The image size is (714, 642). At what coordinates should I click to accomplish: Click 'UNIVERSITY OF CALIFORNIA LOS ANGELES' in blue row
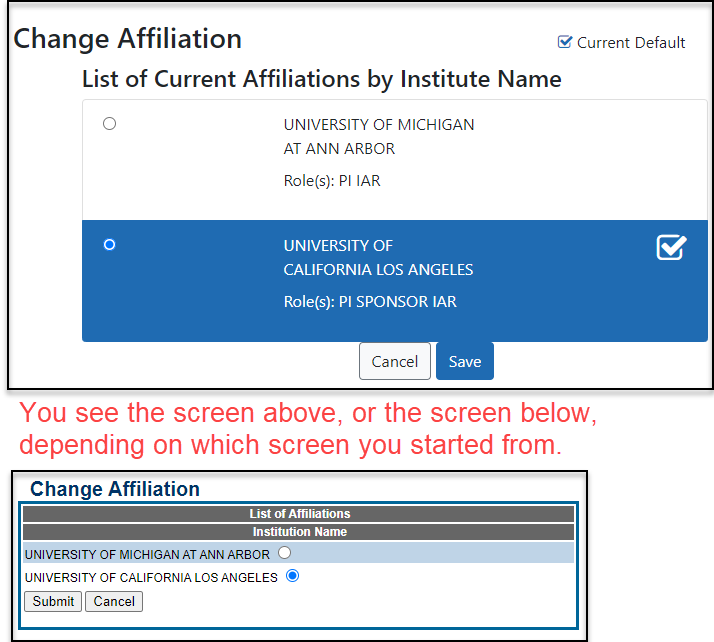click(378, 258)
